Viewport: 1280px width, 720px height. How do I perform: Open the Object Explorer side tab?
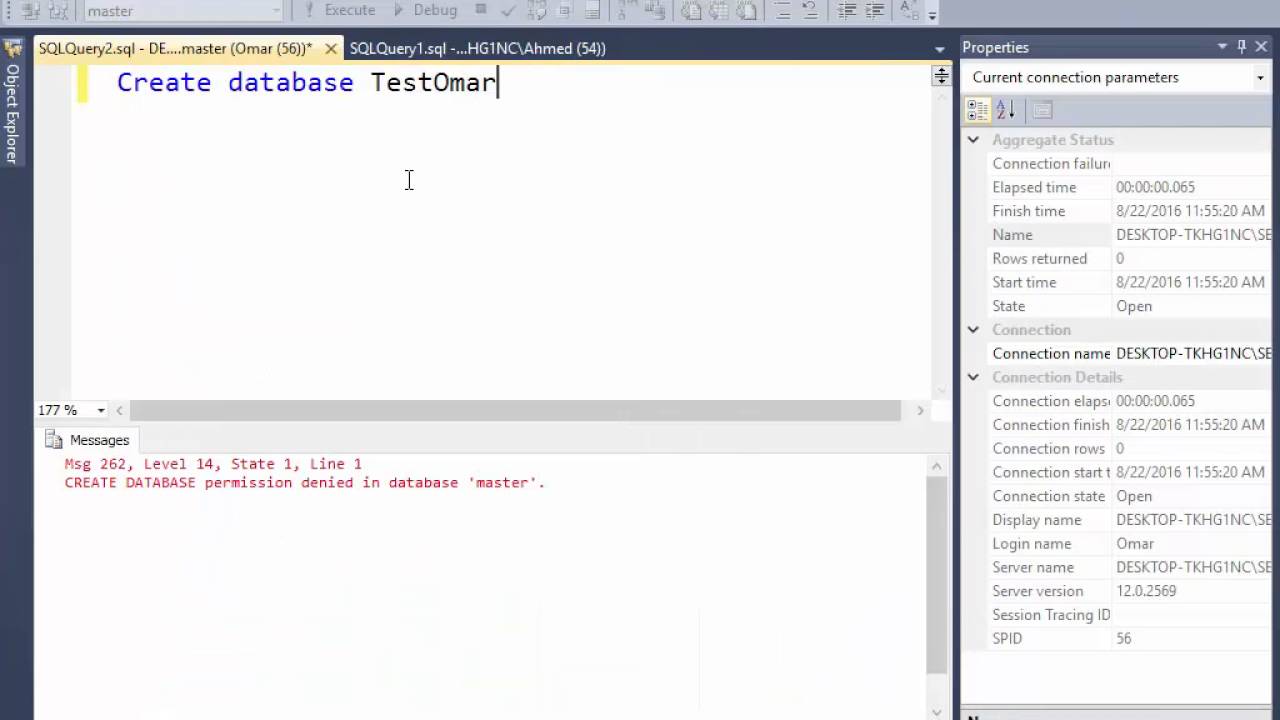point(12,112)
